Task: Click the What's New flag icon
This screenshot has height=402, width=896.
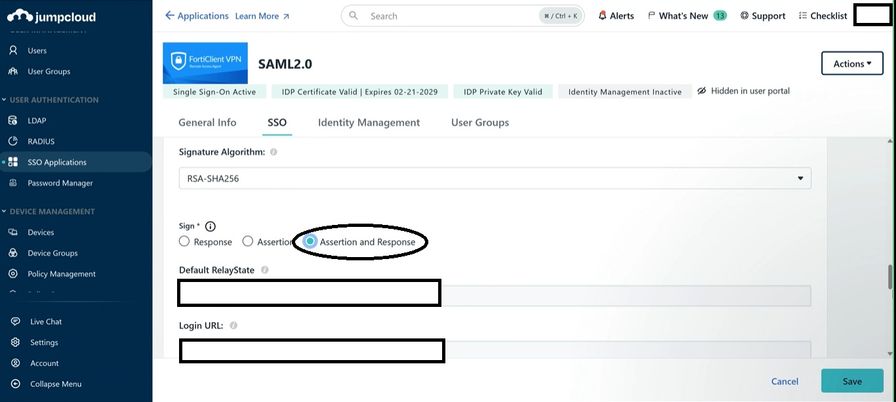Action: click(651, 16)
